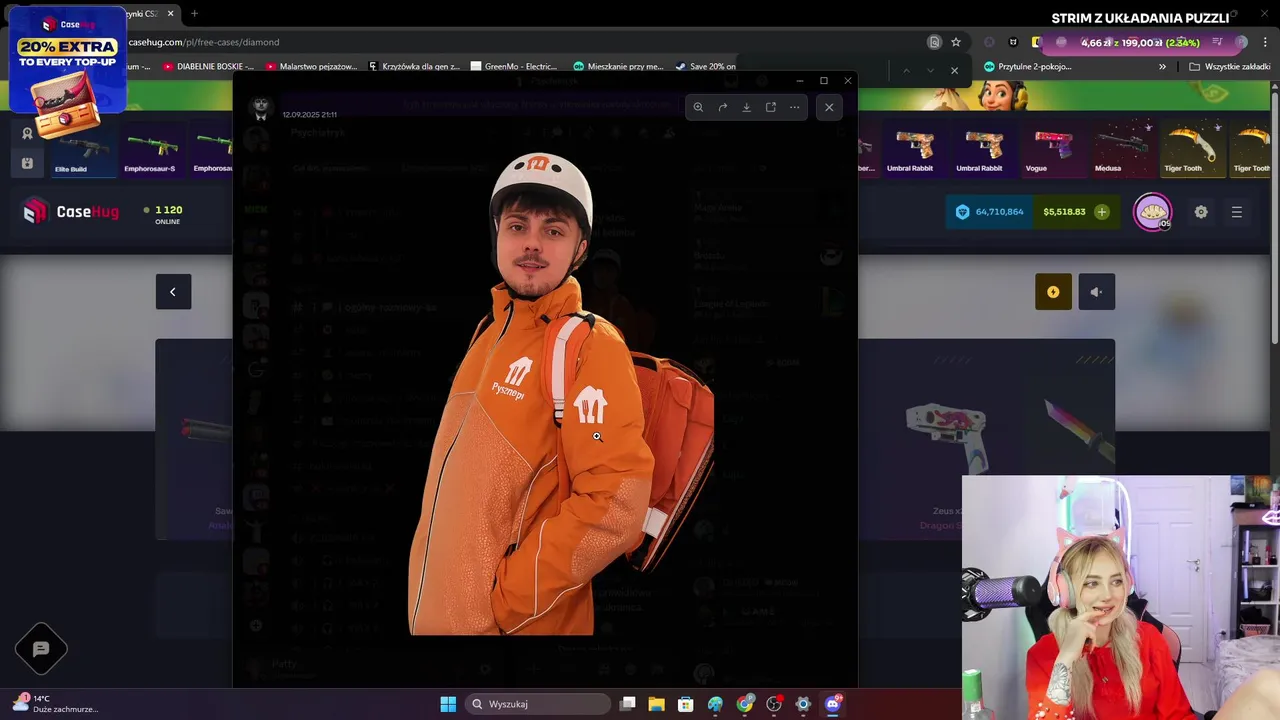Add funds with green plus button

coord(1101,212)
